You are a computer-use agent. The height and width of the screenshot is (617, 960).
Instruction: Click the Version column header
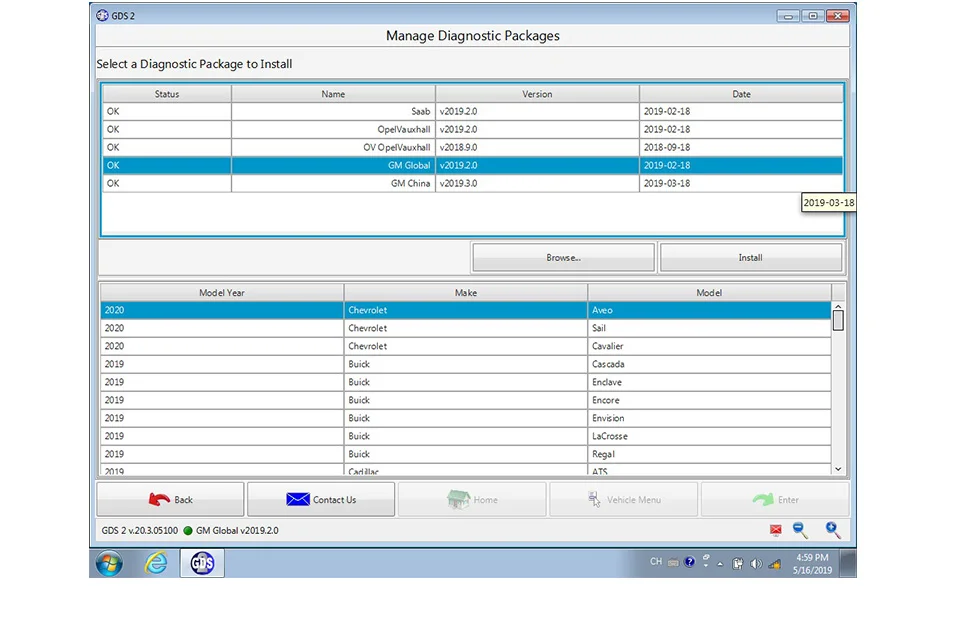(x=537, y=94)
